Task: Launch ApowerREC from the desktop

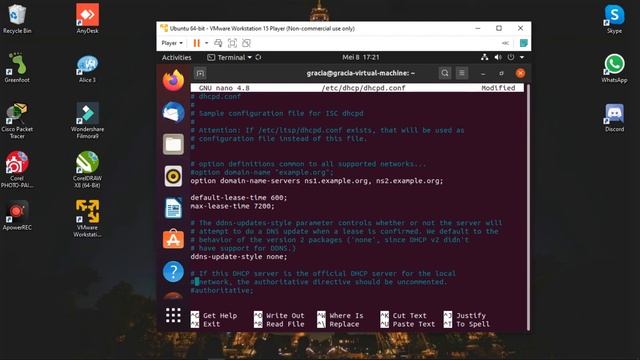Action: pos(17,215)
